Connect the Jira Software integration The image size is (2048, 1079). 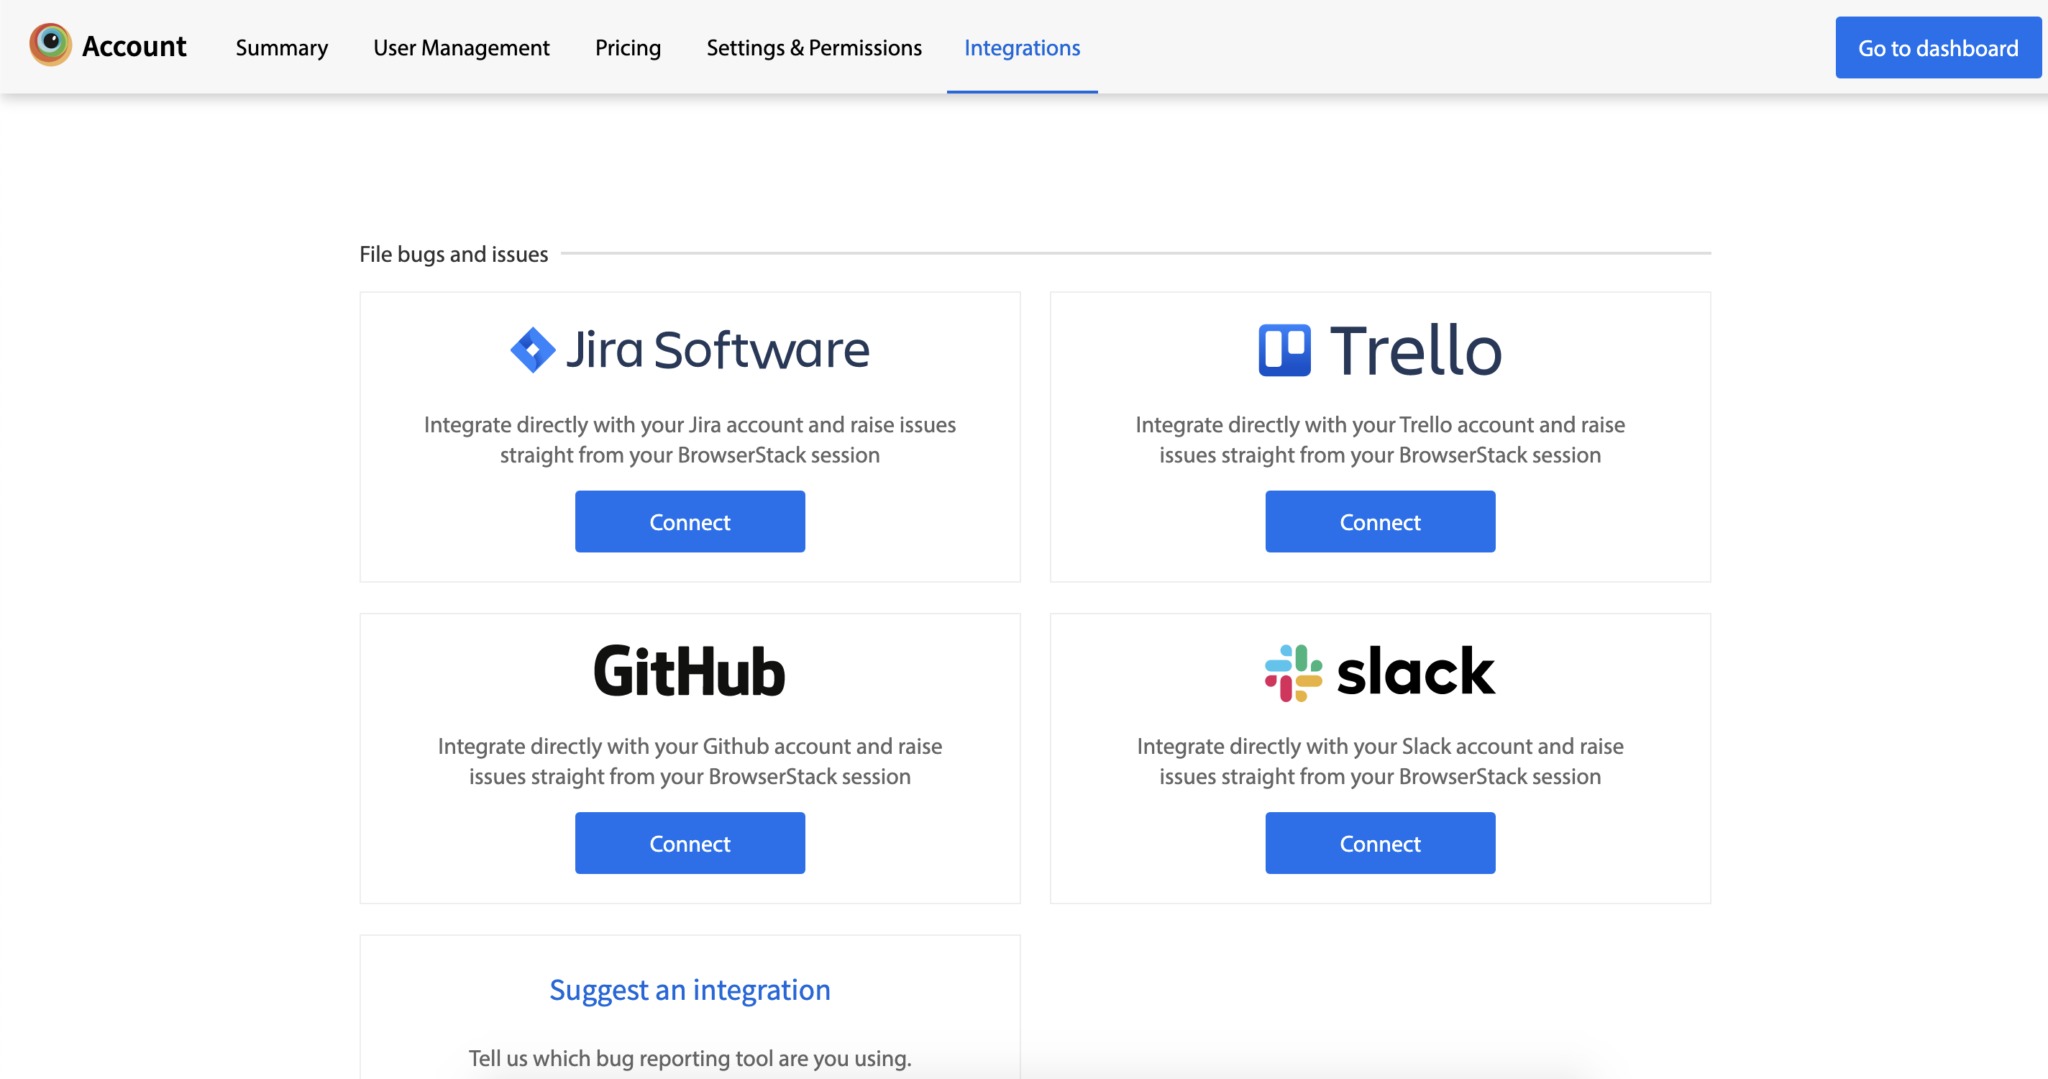[x=690, y=522]
